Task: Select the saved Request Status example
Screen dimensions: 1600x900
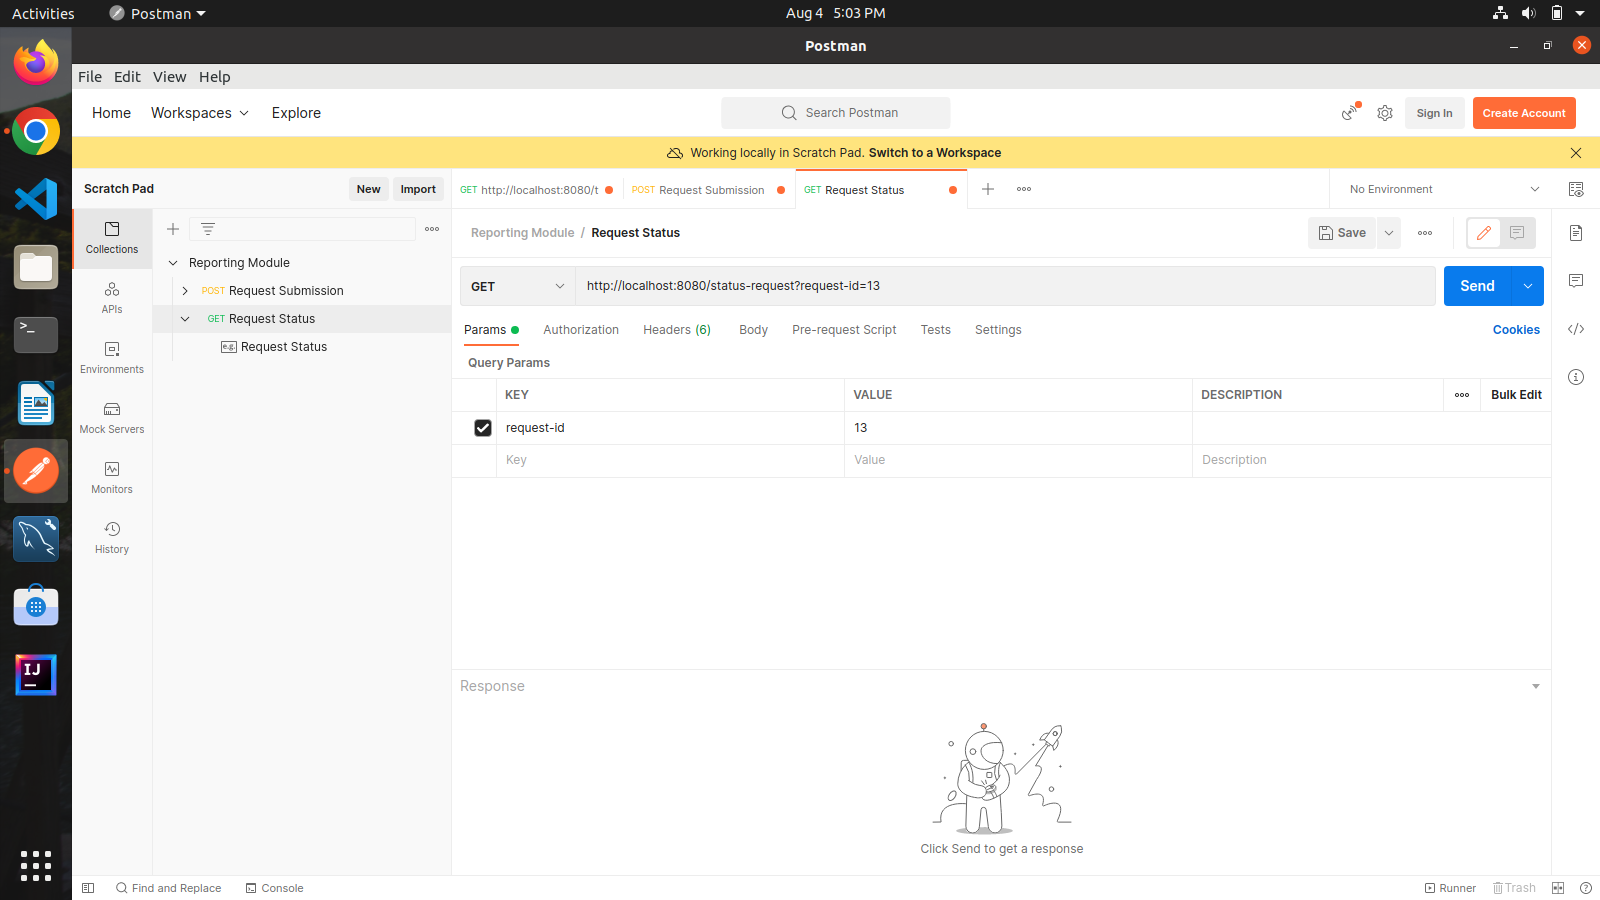Action: 284,347
